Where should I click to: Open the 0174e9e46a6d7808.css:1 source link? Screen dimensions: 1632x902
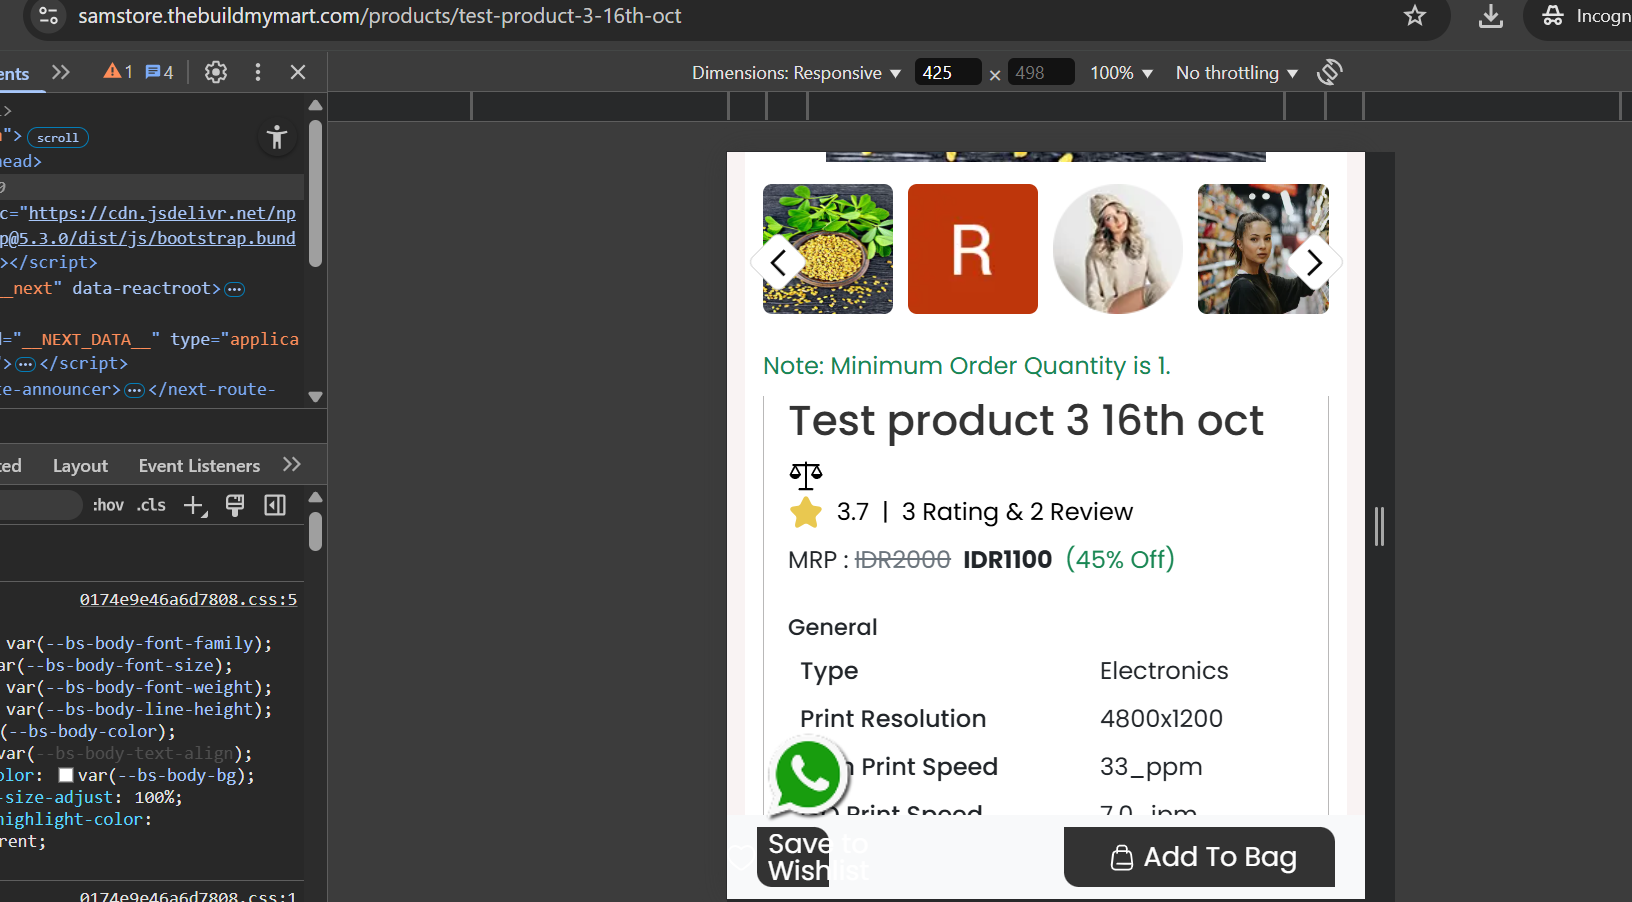188,895
